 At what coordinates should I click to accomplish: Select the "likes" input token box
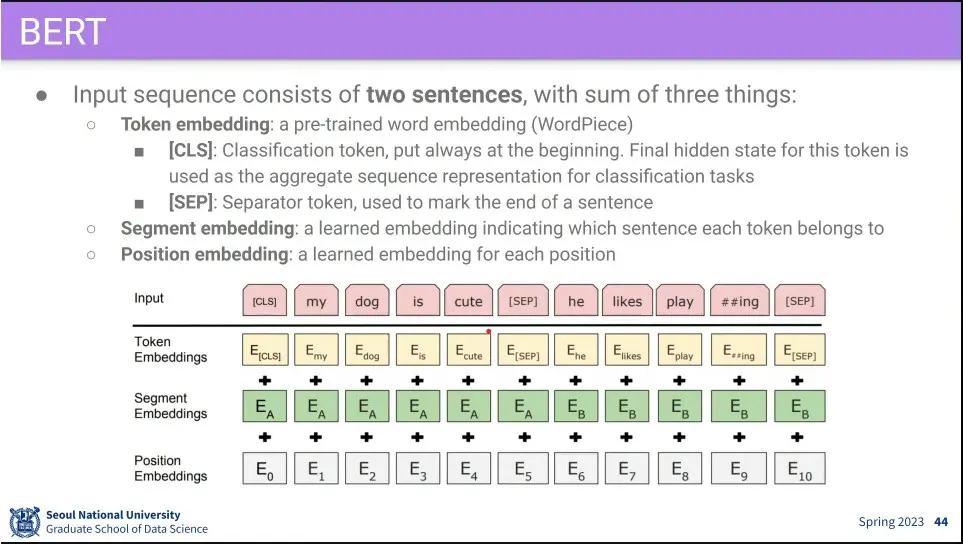click(627, 301)
